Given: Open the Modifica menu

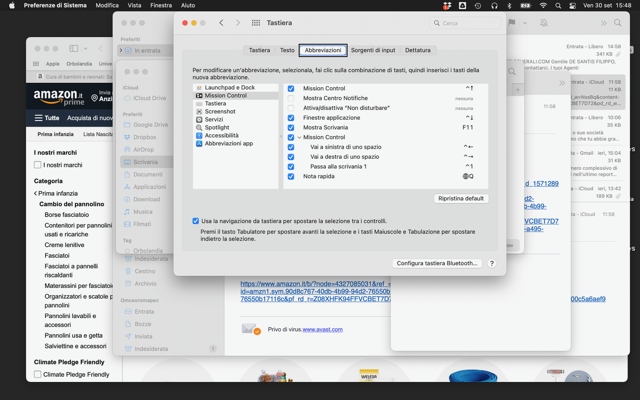Looking at the screenshot, I should pos(107,5).
